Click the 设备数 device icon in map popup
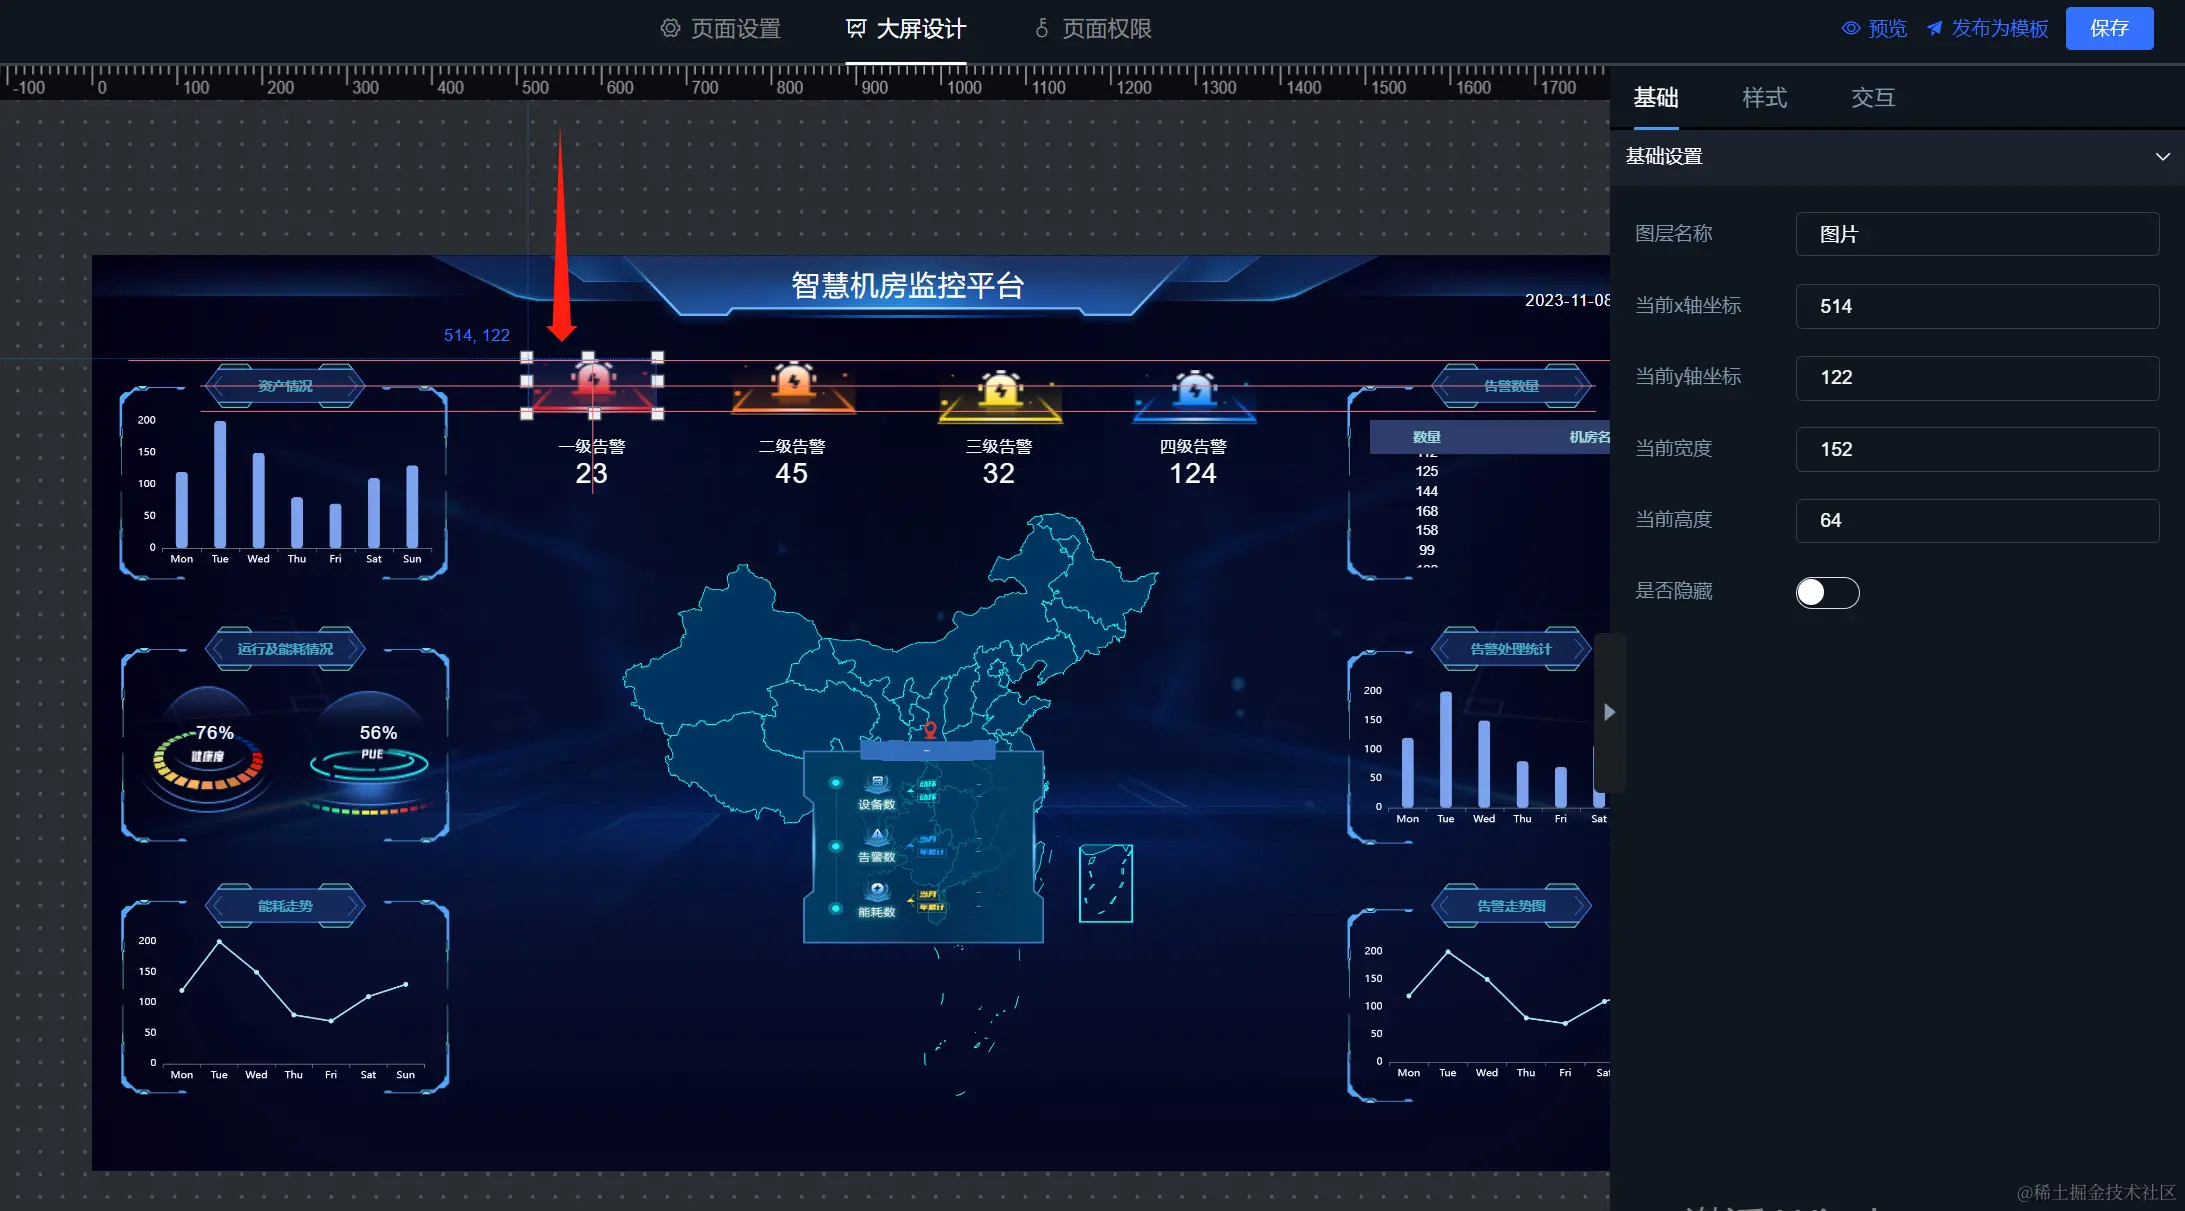 [877, 783]
